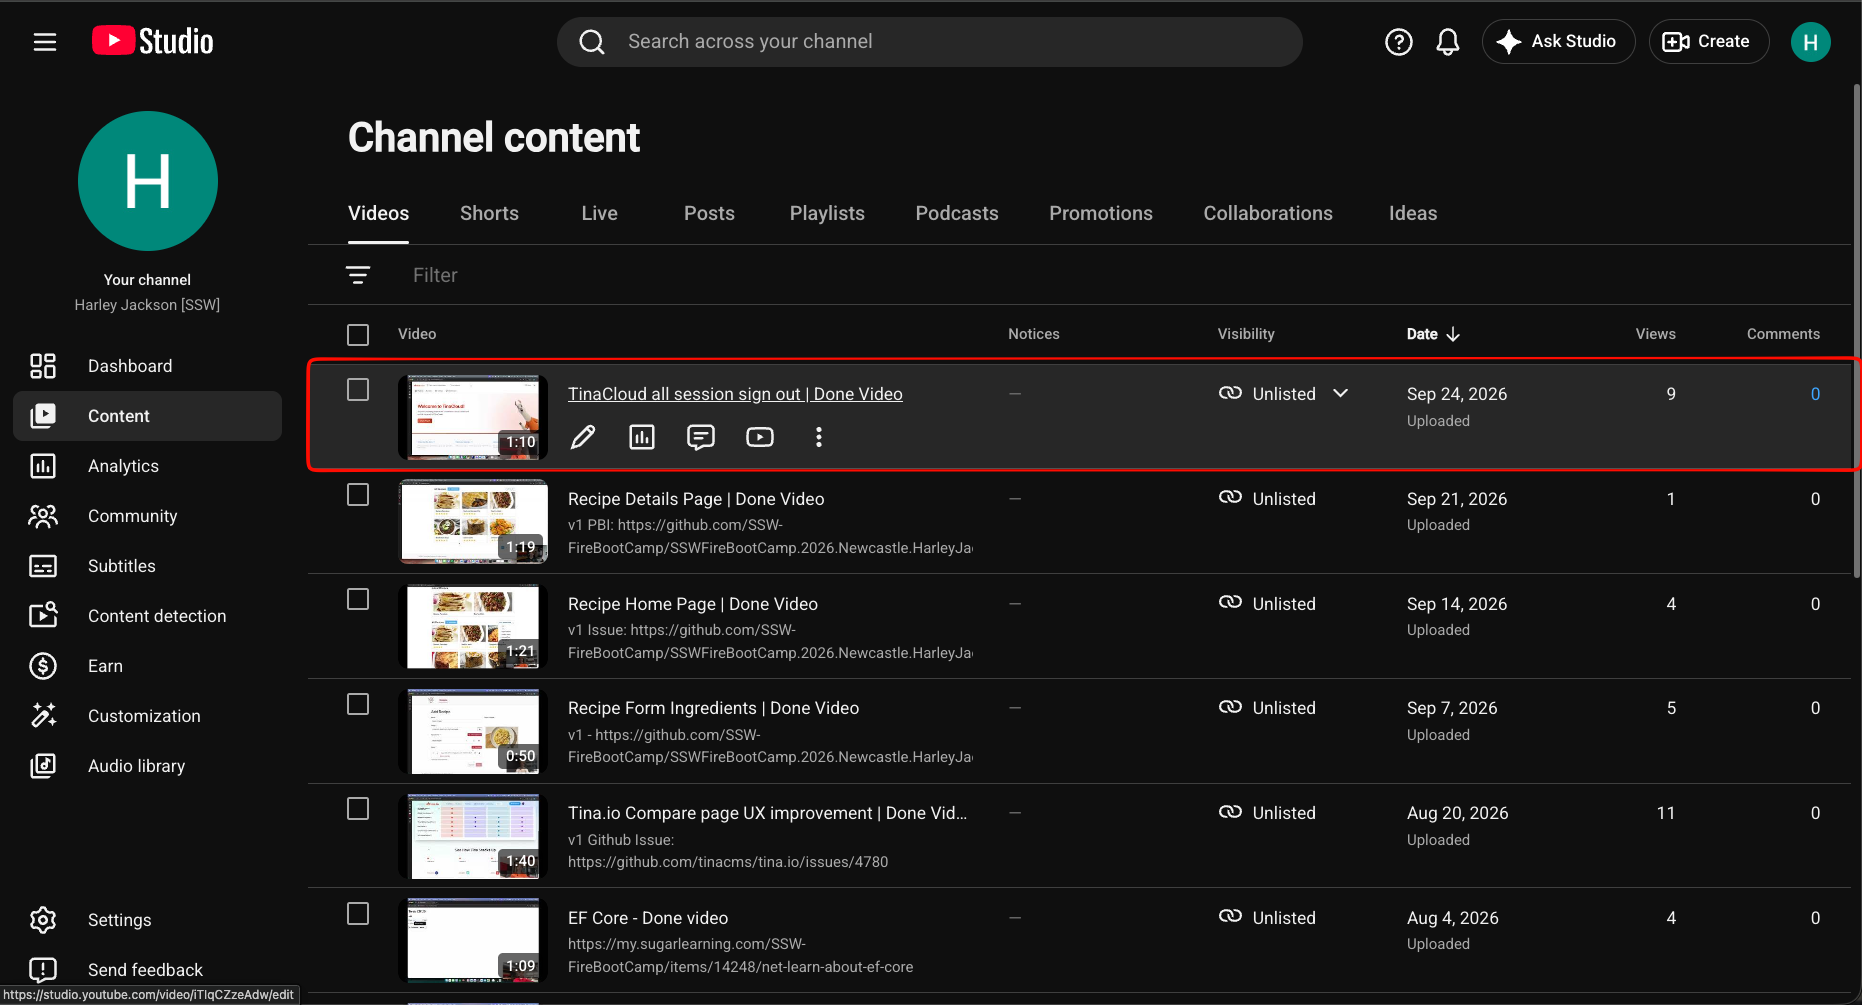Open Analytics in the sidebar

click(148, 466)
